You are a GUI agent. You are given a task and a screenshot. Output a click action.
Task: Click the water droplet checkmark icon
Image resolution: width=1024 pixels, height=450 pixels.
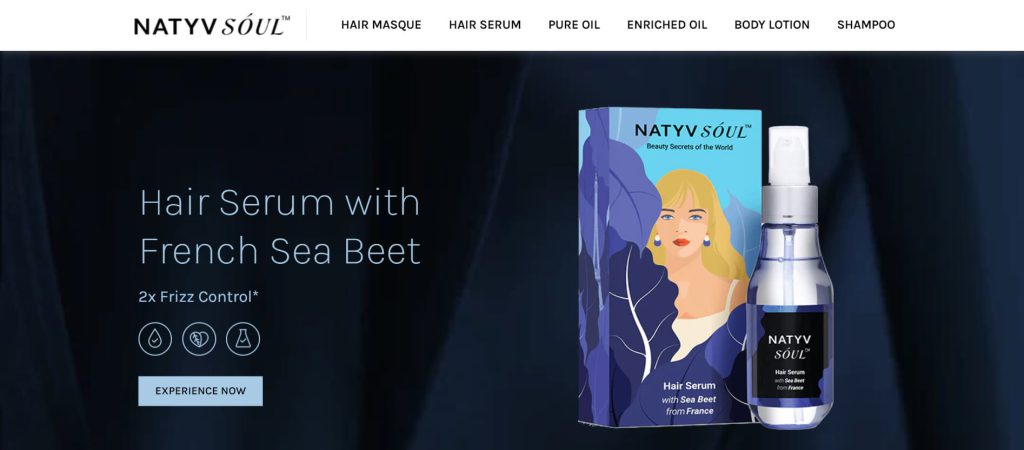(155, 339)
